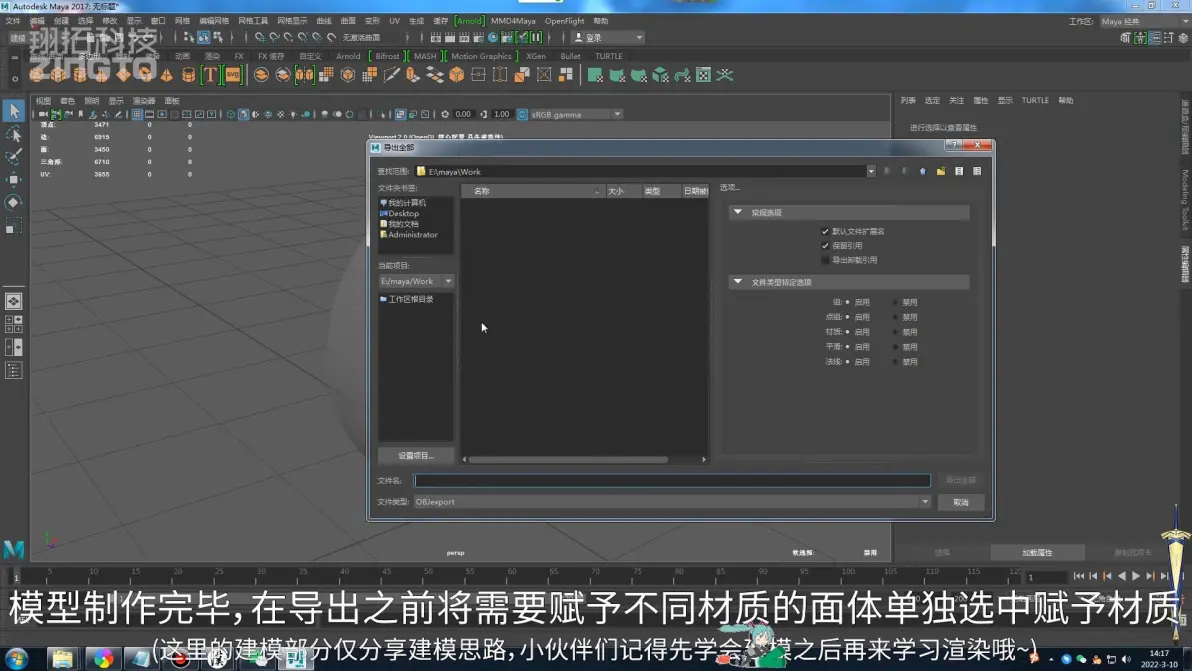Click the file list horizontal scrollbar
The height and width of the screenshot is (671, 1192).
tap(568, 460)
